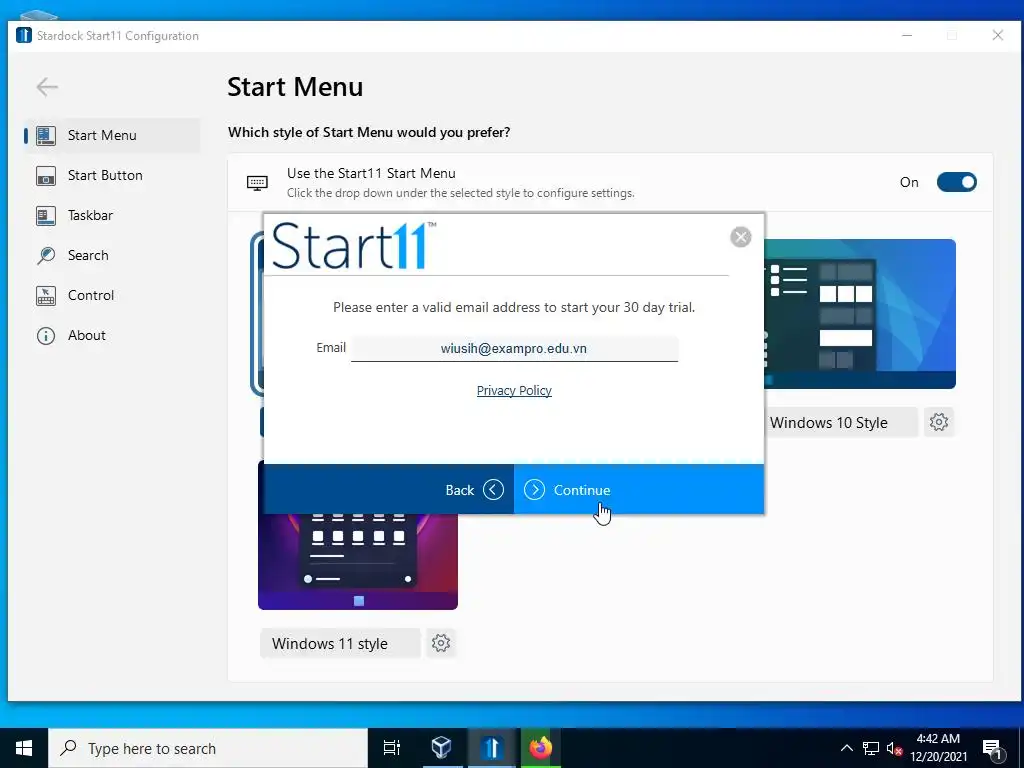This screenshot has height=768, width=1024.
Task: Open VirtualBox cube icon on taskbar
Action: tap(441, 748)
